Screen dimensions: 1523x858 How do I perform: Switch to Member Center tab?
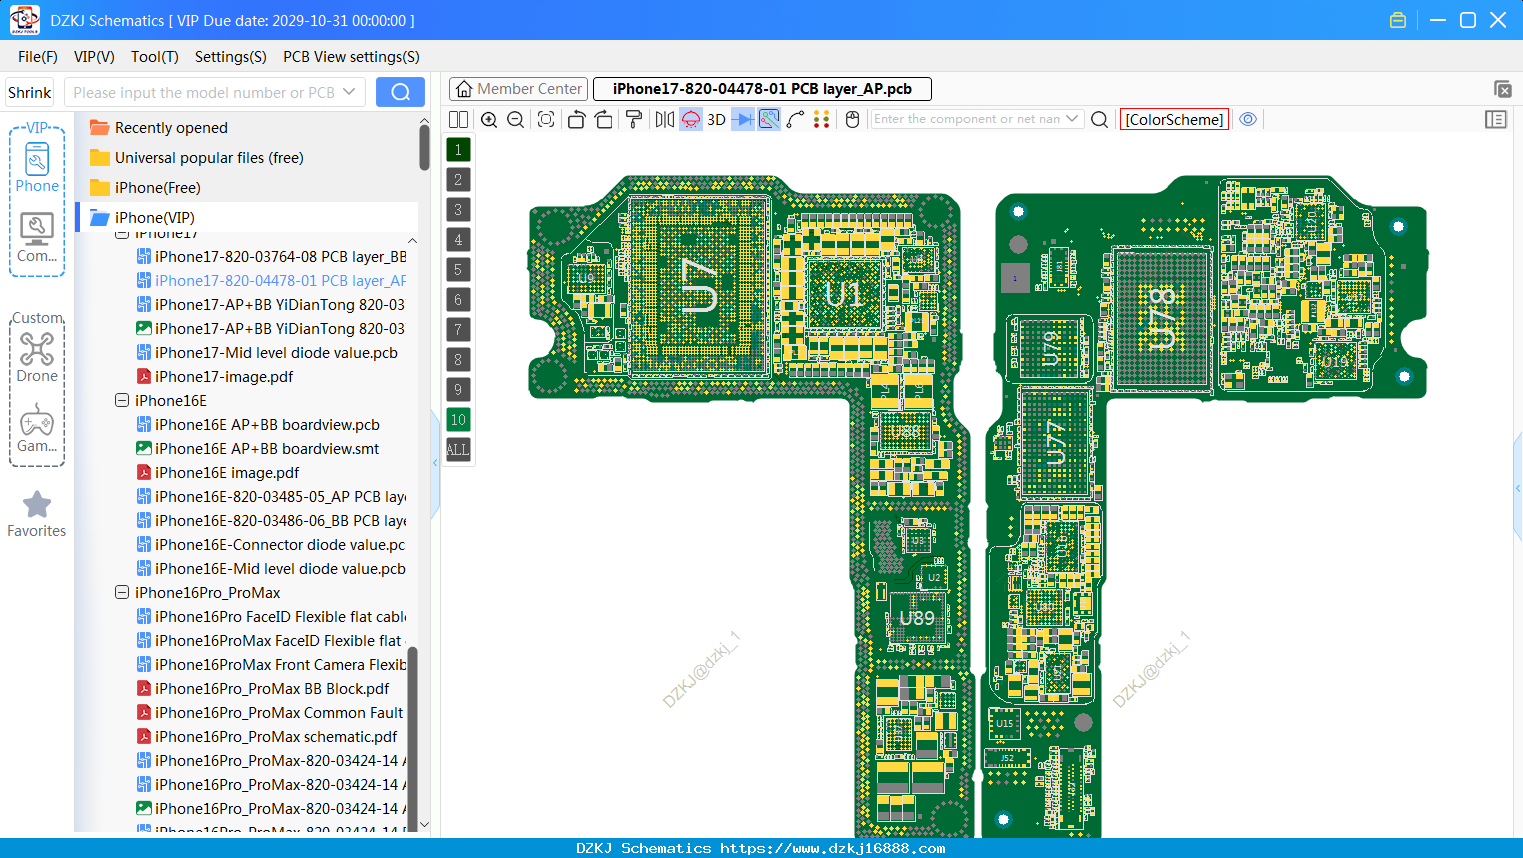coord(518,89)
